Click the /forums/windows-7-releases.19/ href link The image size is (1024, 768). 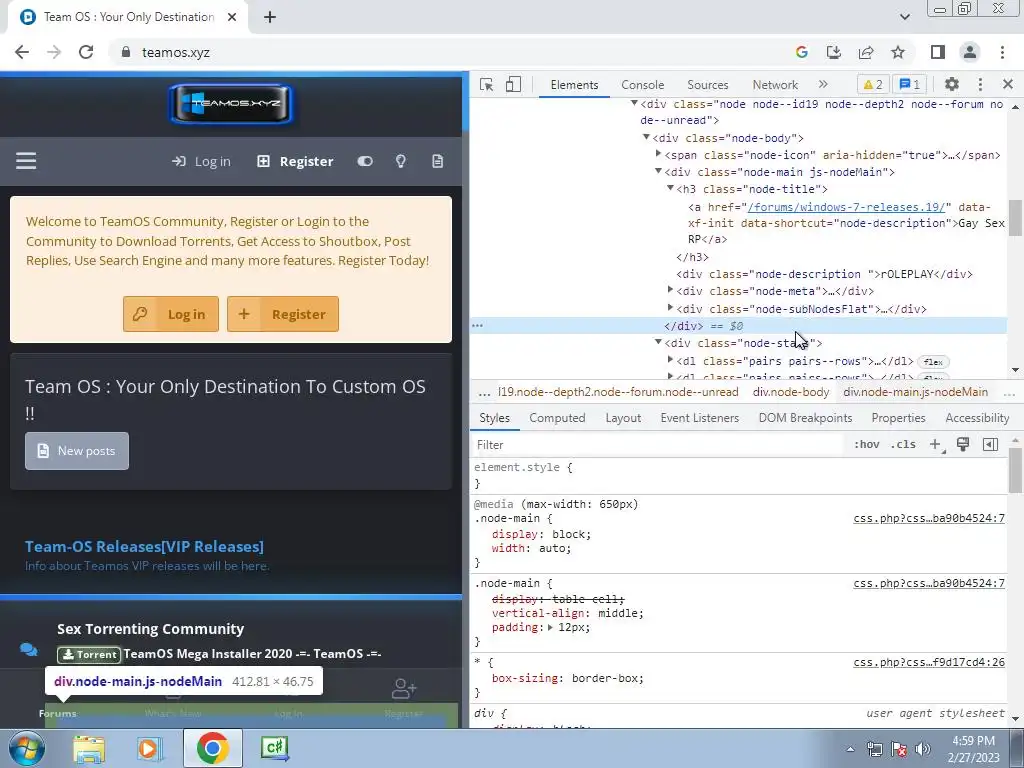[846, 206]
